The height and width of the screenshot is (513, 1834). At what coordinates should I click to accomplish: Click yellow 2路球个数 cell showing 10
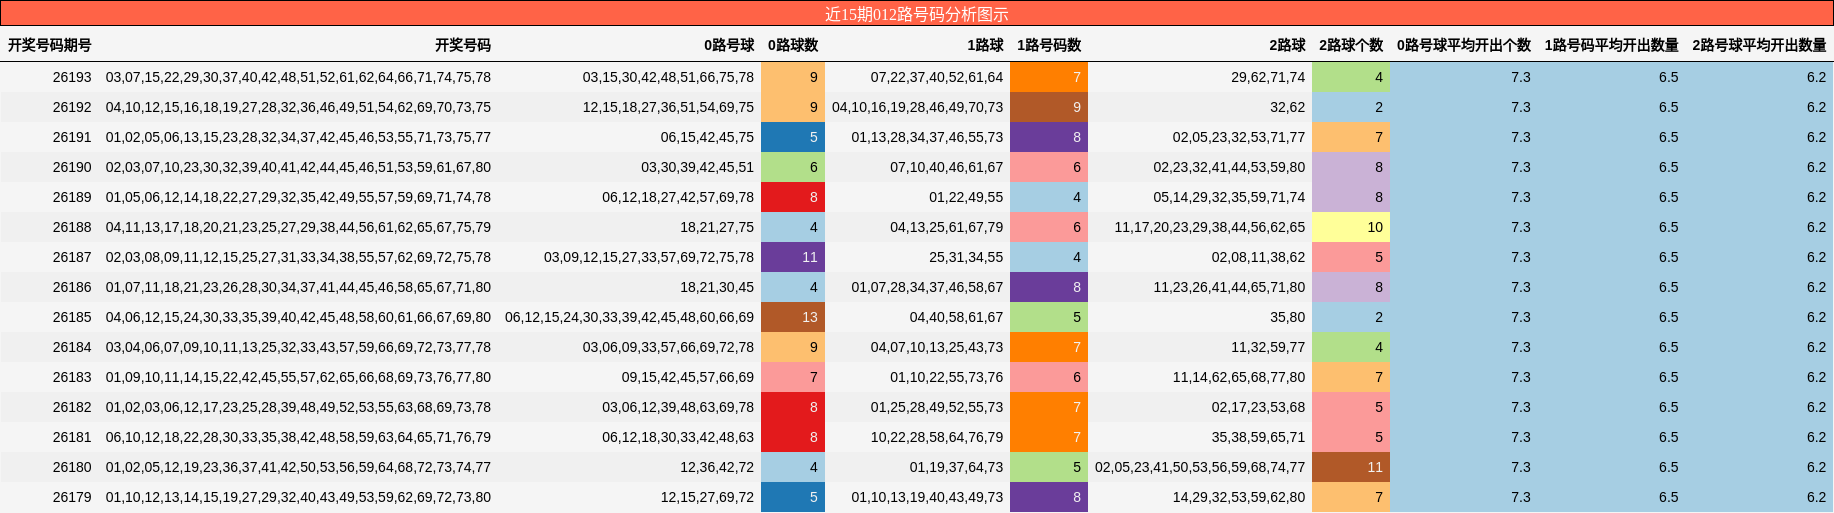1351,227
